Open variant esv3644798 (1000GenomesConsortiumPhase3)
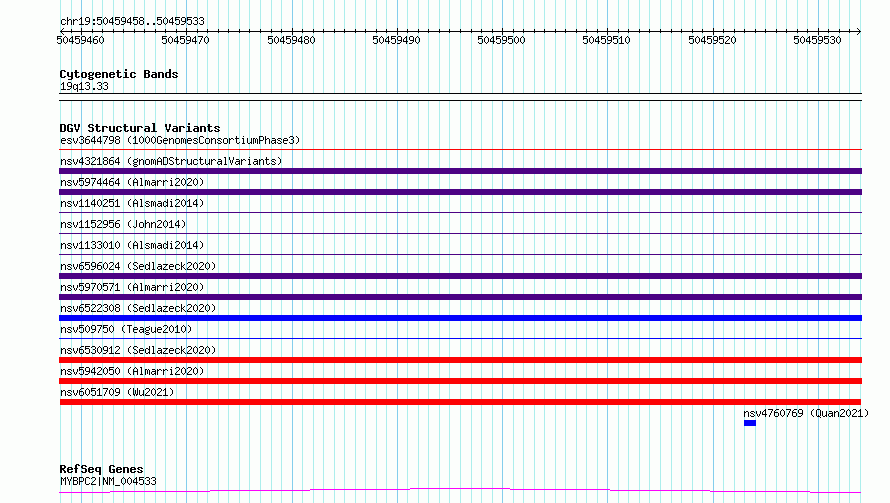The height and width of the screenshot is (503, 890). click(180, 140)
